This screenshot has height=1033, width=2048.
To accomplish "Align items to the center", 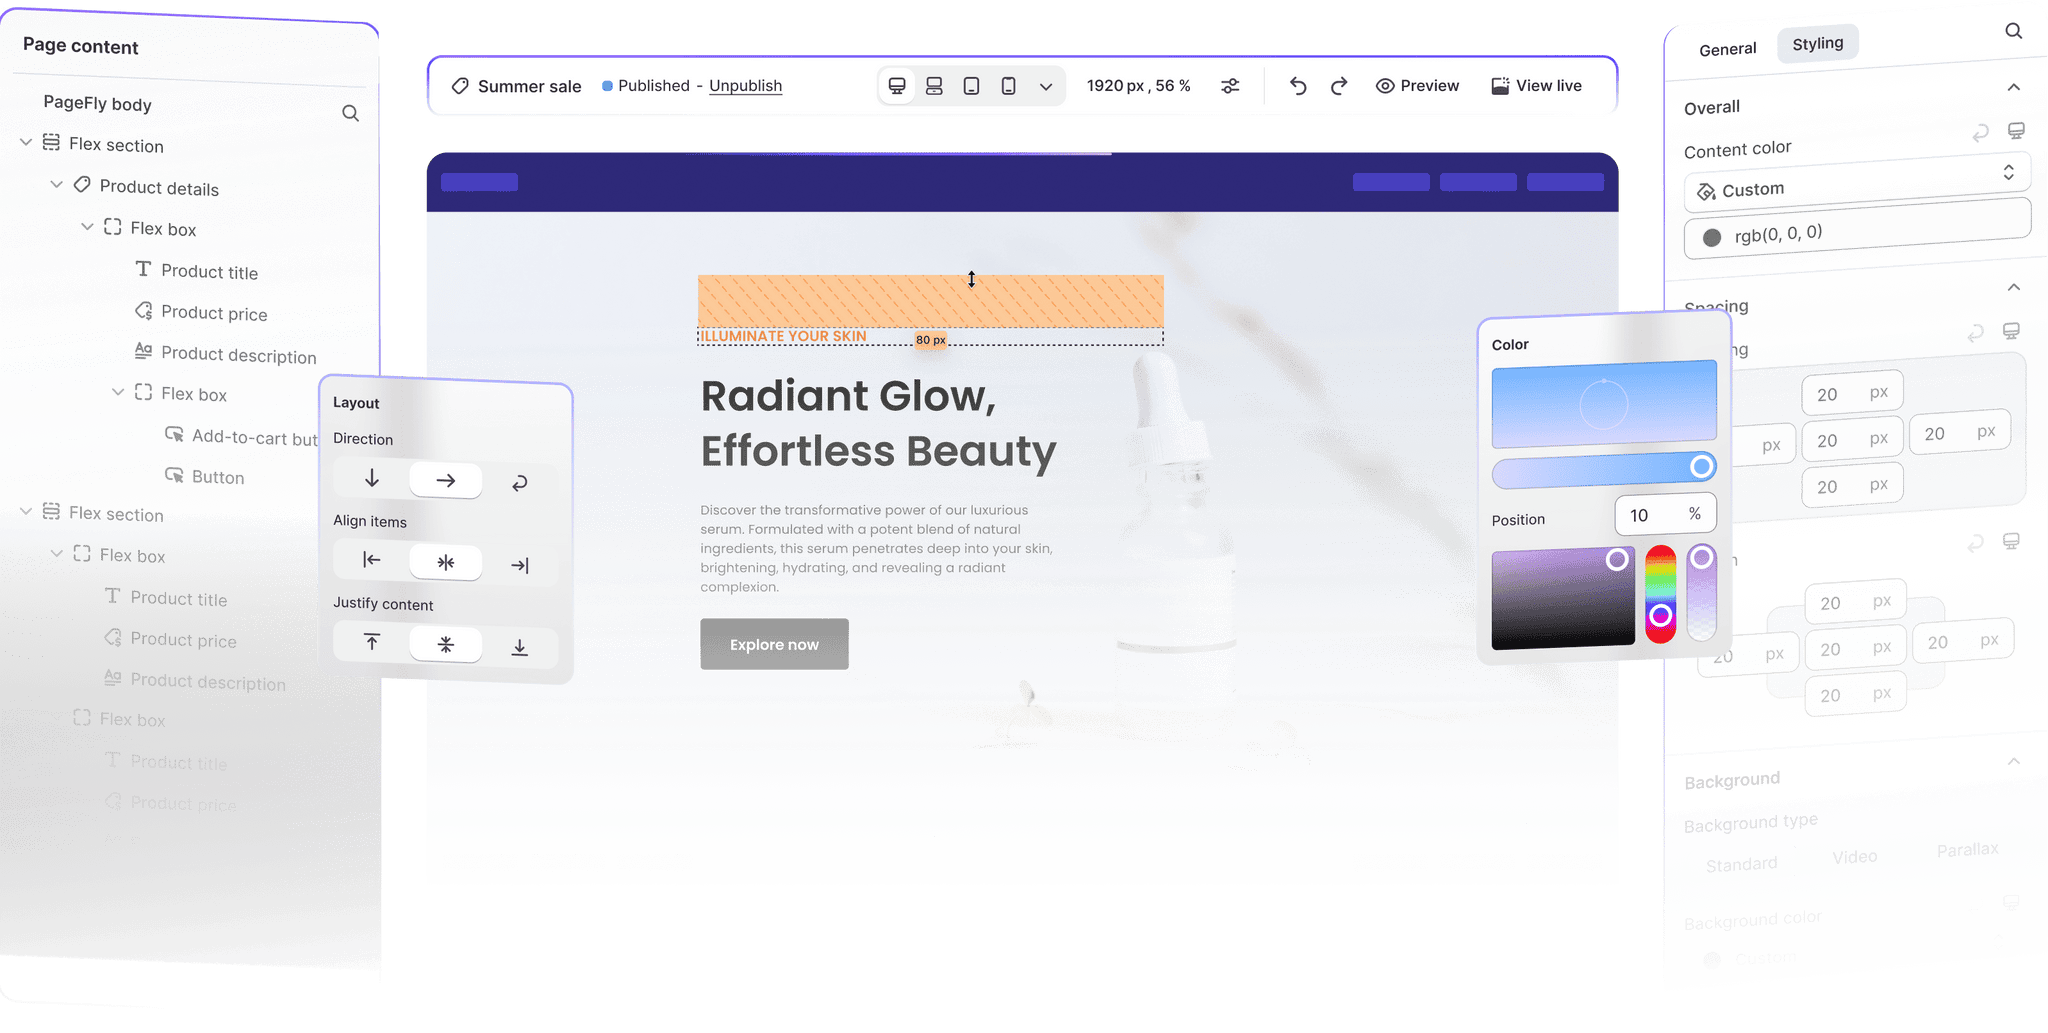I will [x=446, y=562].
